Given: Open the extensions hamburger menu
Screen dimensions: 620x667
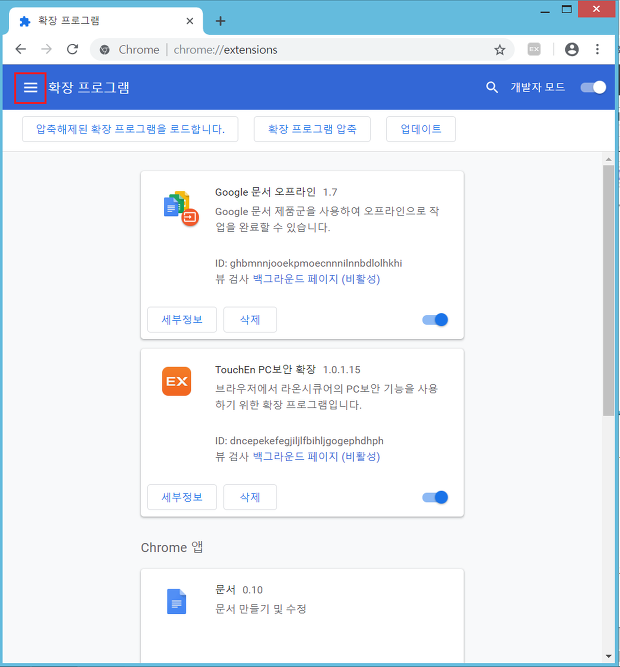Looking at the screenshot, I should click(30, 88).
